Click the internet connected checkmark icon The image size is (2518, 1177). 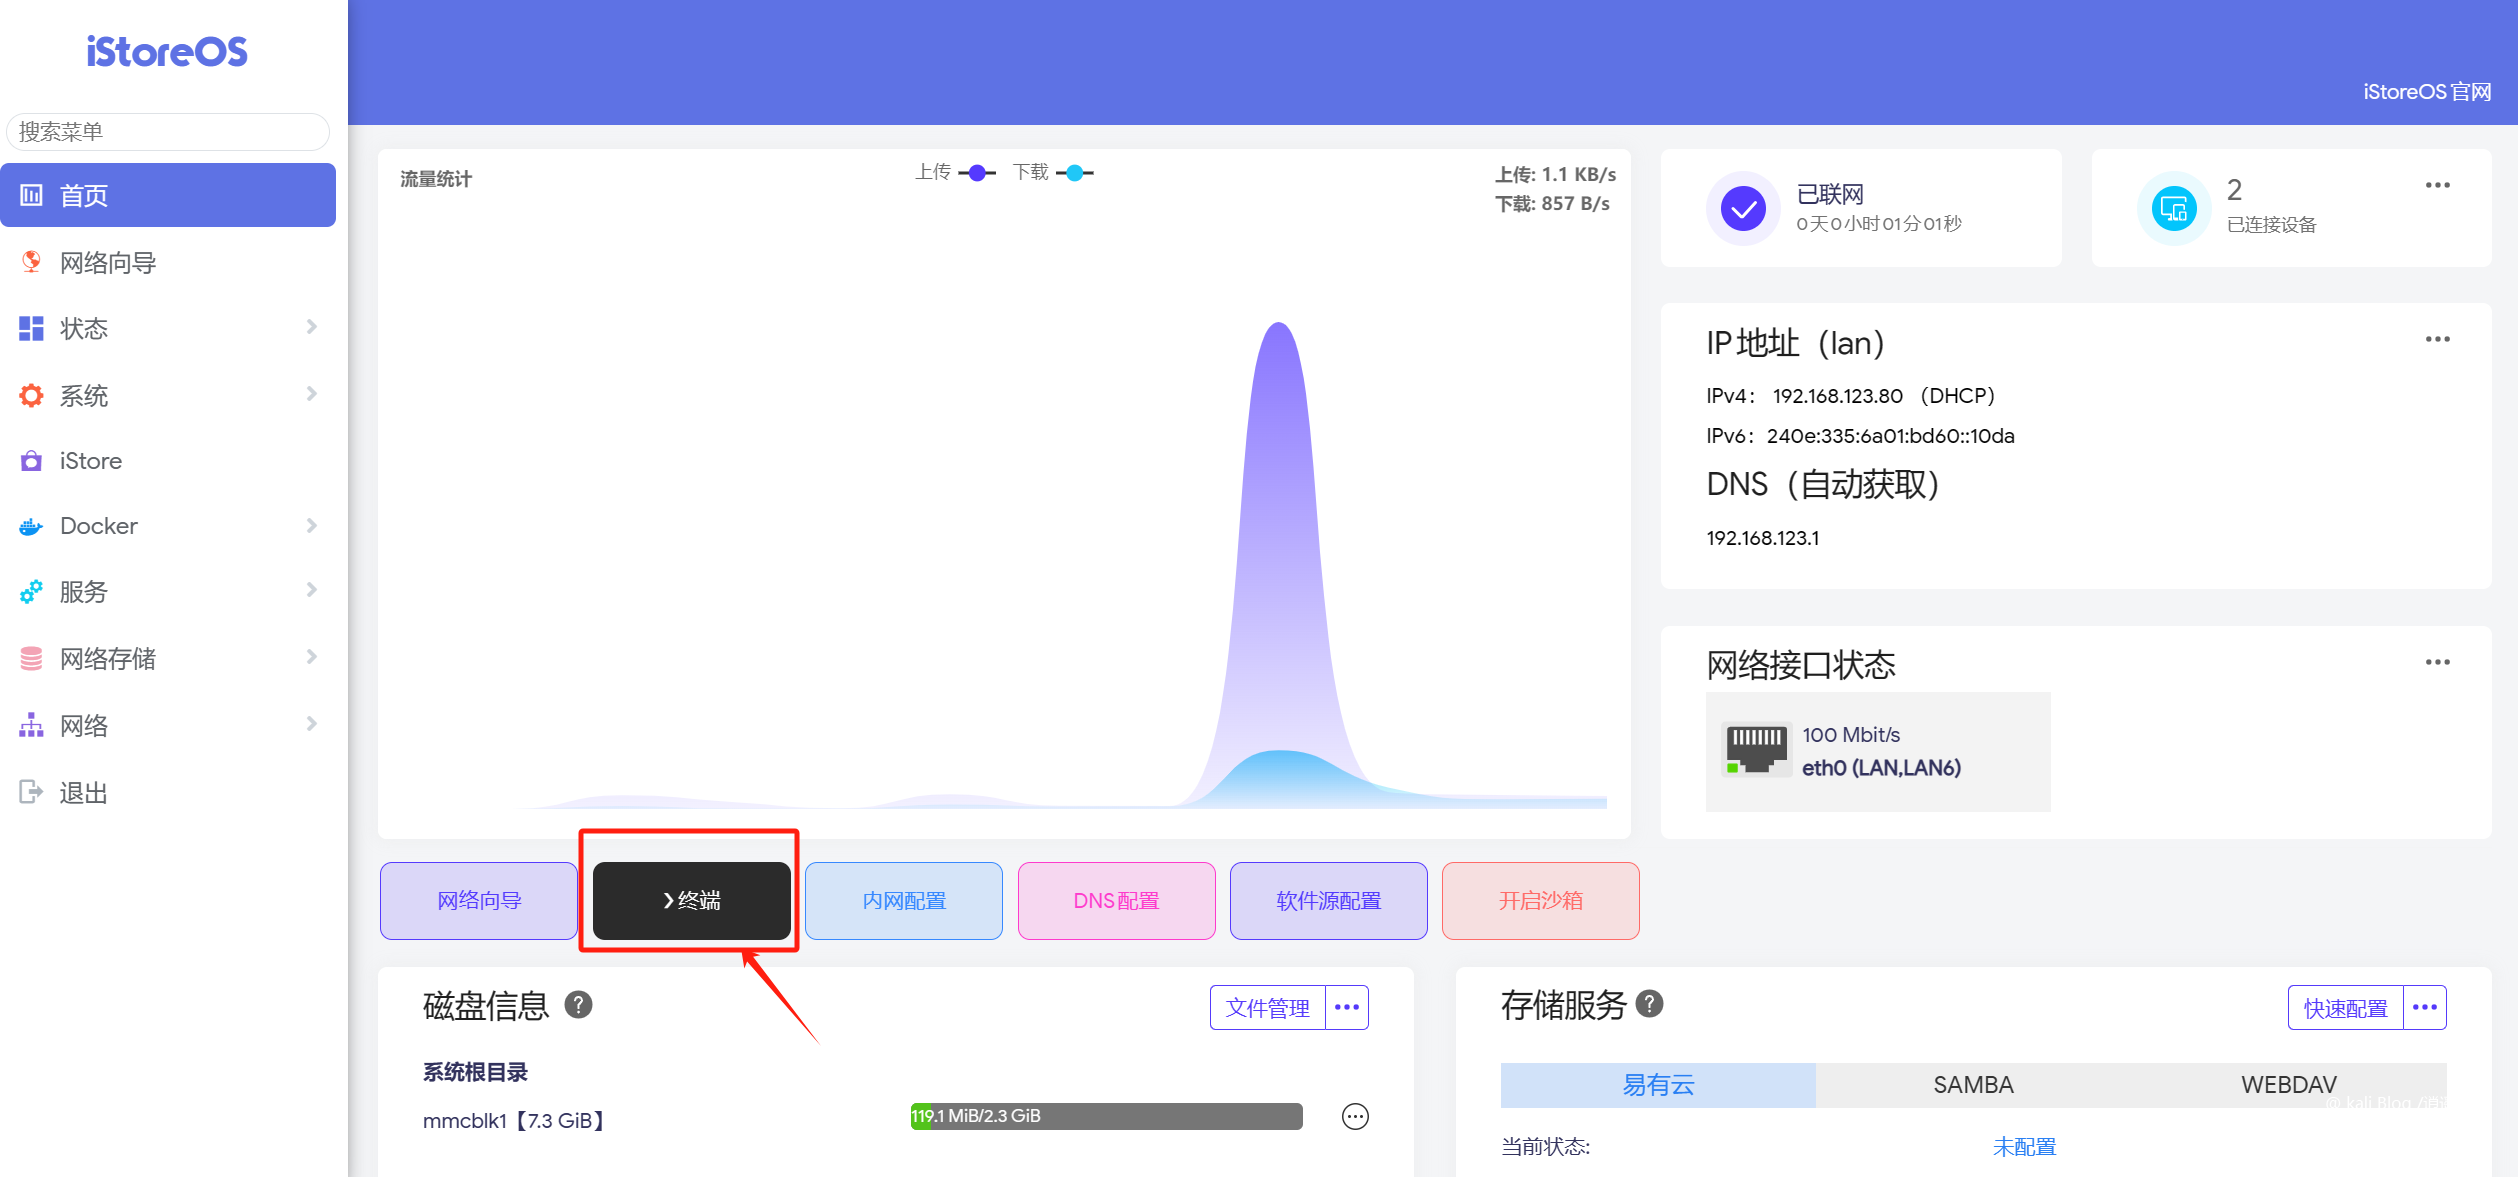(1742, 209)
